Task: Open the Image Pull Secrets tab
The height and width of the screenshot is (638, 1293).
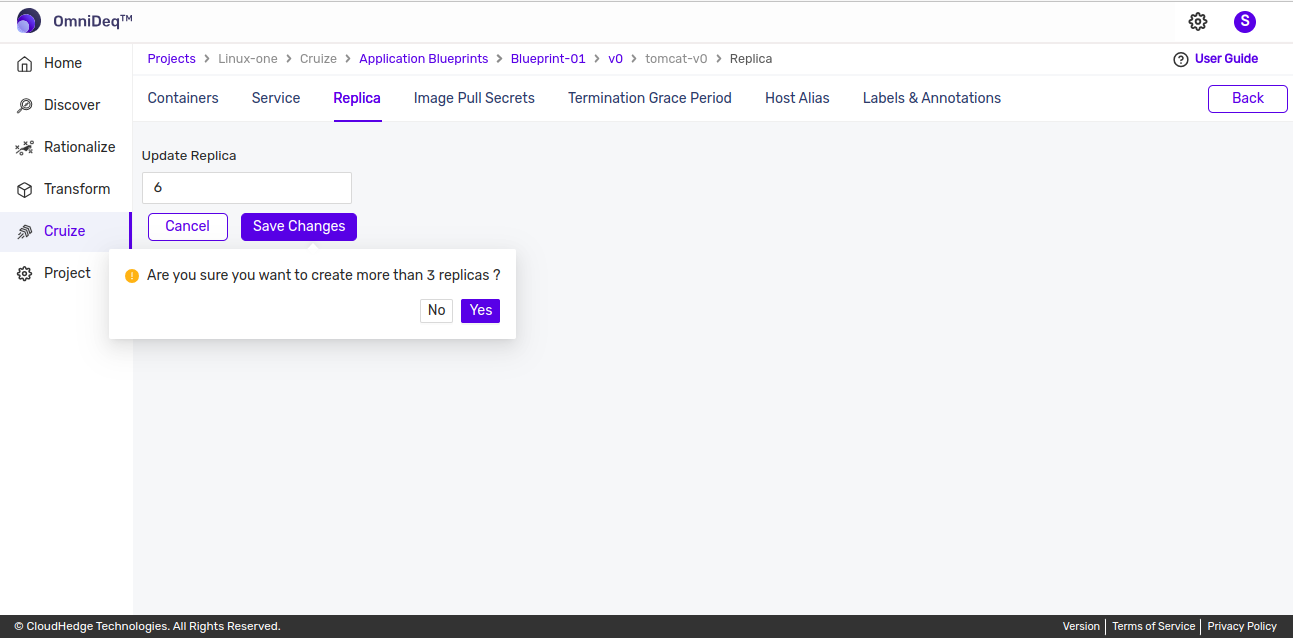Action: [x=474, y=98]
